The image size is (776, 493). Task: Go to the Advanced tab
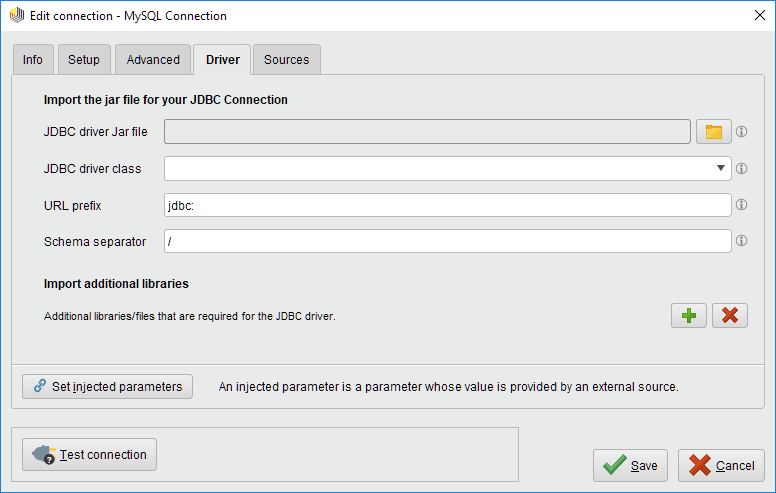153,60
